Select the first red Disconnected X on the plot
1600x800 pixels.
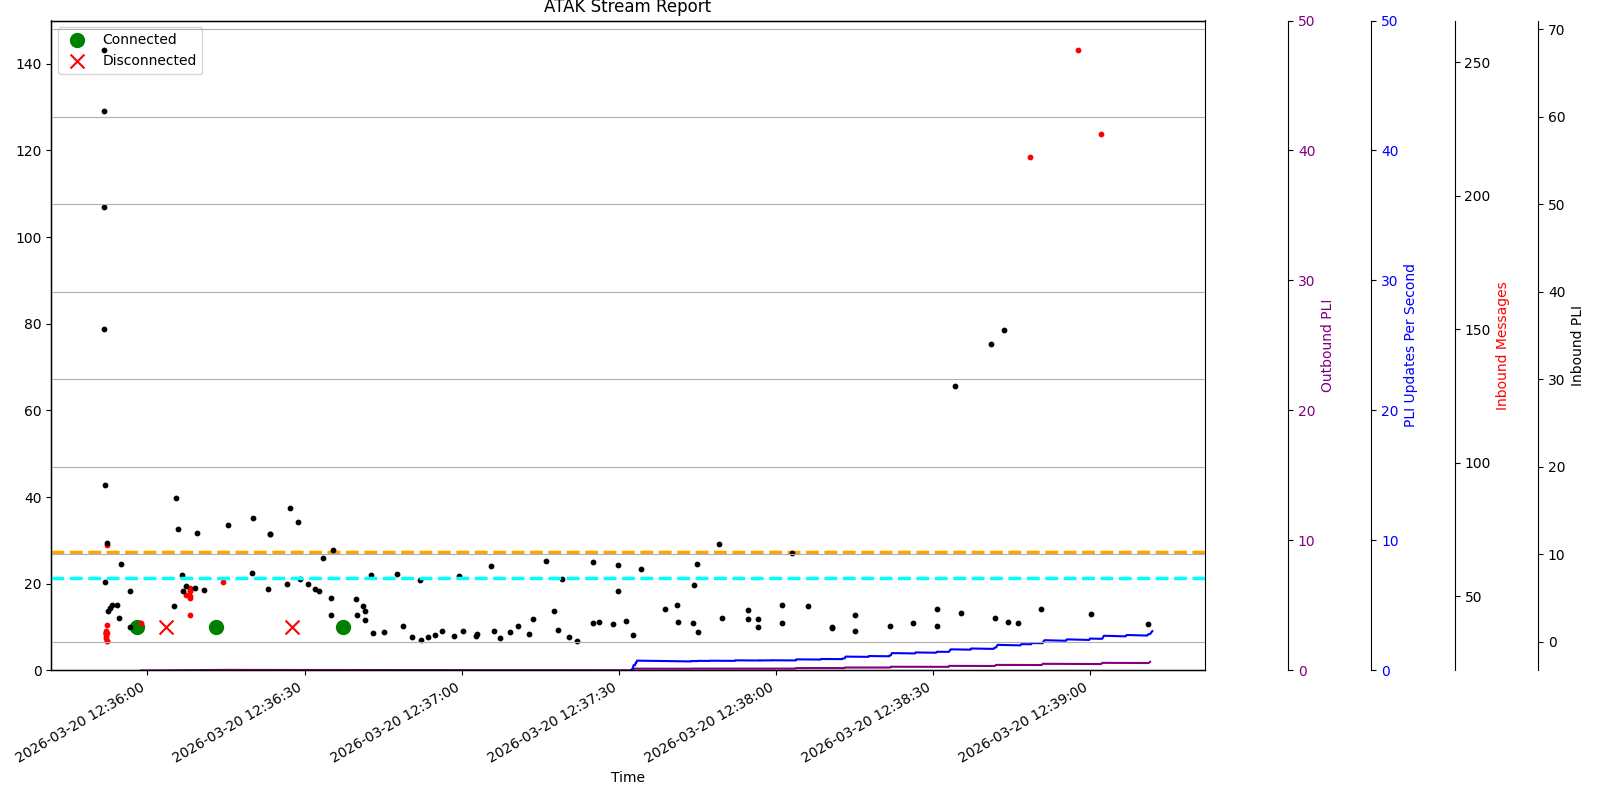tap(166, 627)
